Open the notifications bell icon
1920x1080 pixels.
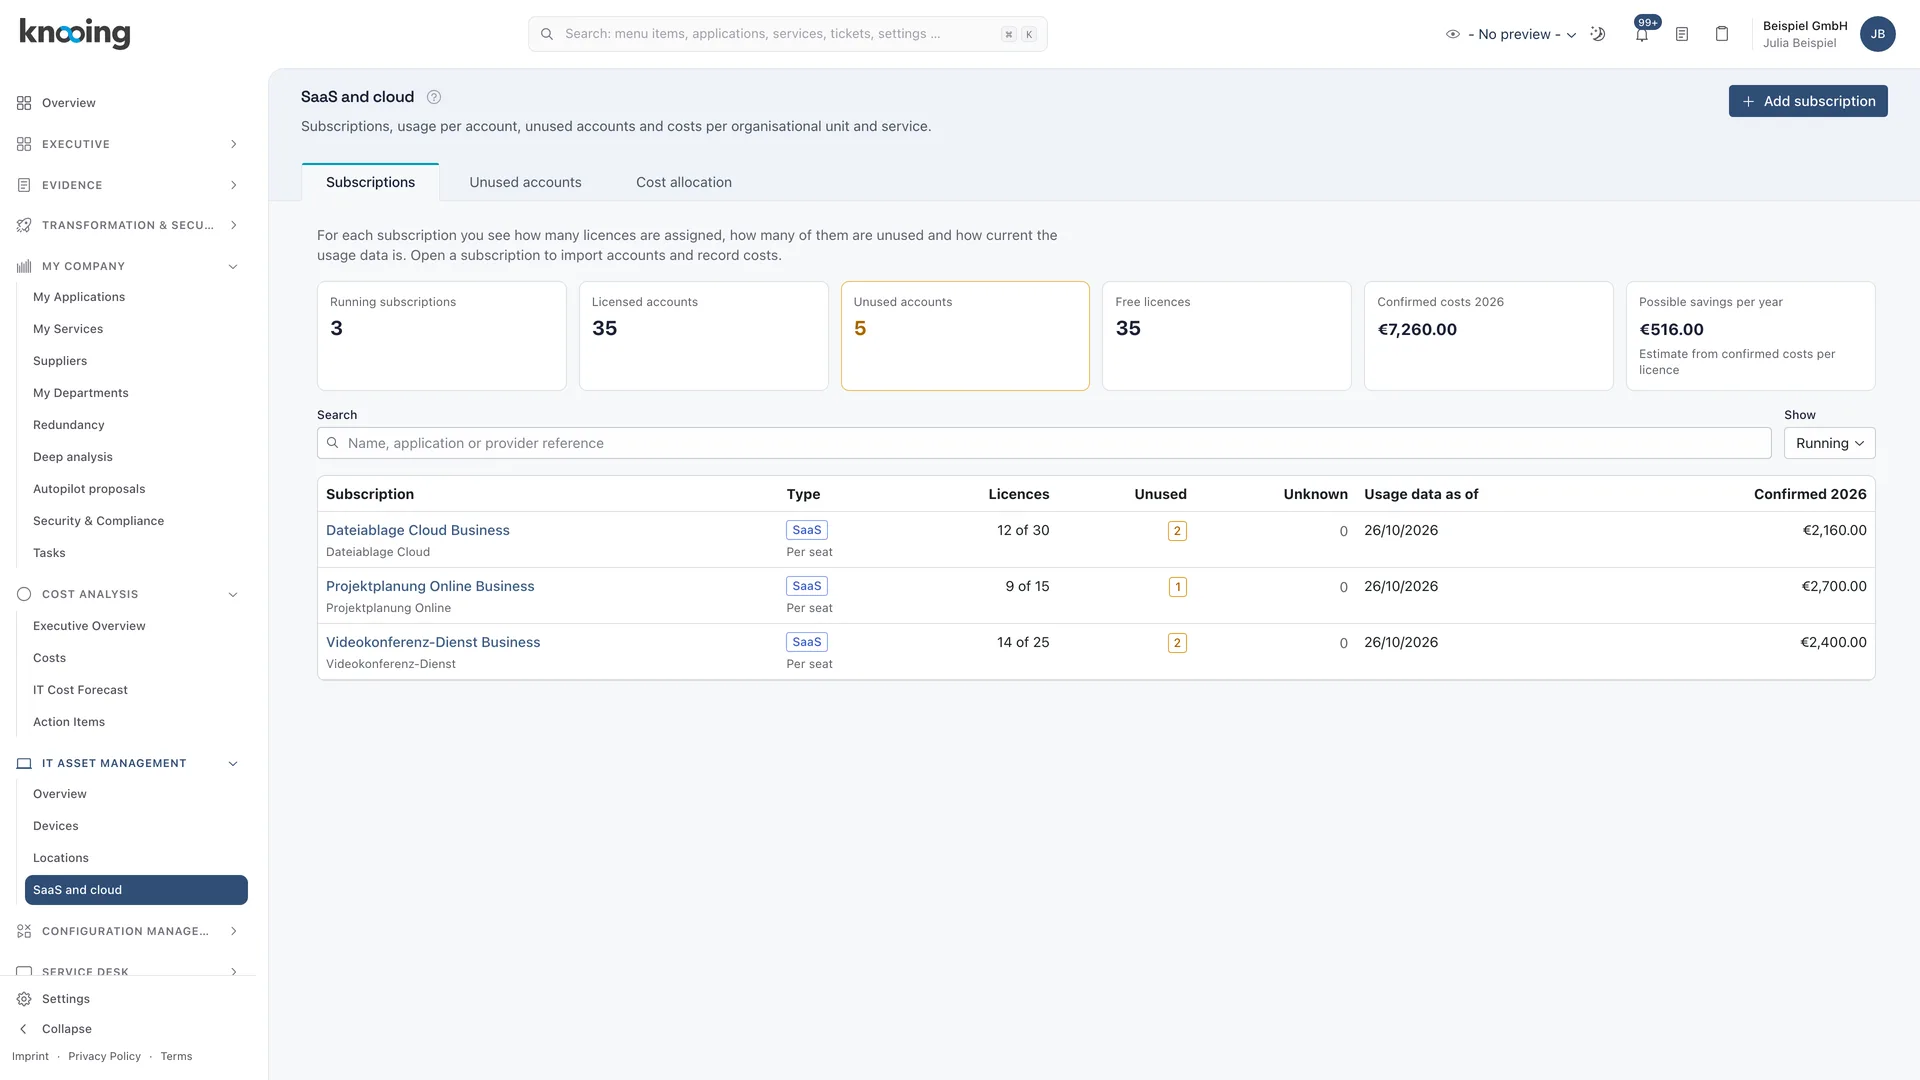click(1642, 34)
